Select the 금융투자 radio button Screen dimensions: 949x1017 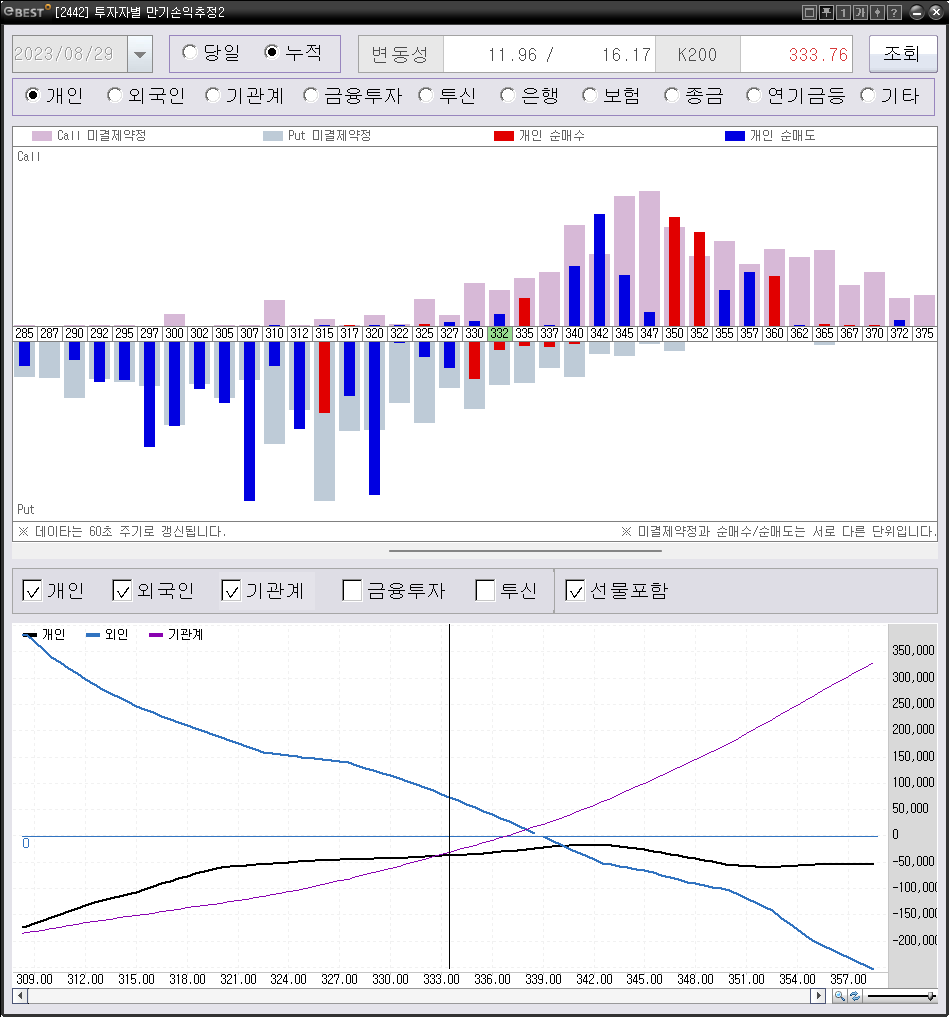(x=311, y=95)
